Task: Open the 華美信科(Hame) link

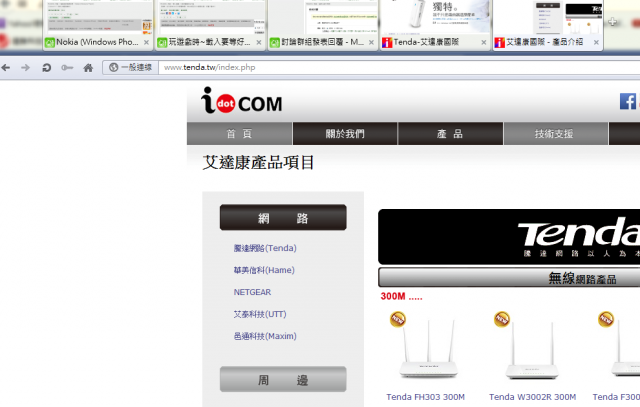Action: point(264,270)
